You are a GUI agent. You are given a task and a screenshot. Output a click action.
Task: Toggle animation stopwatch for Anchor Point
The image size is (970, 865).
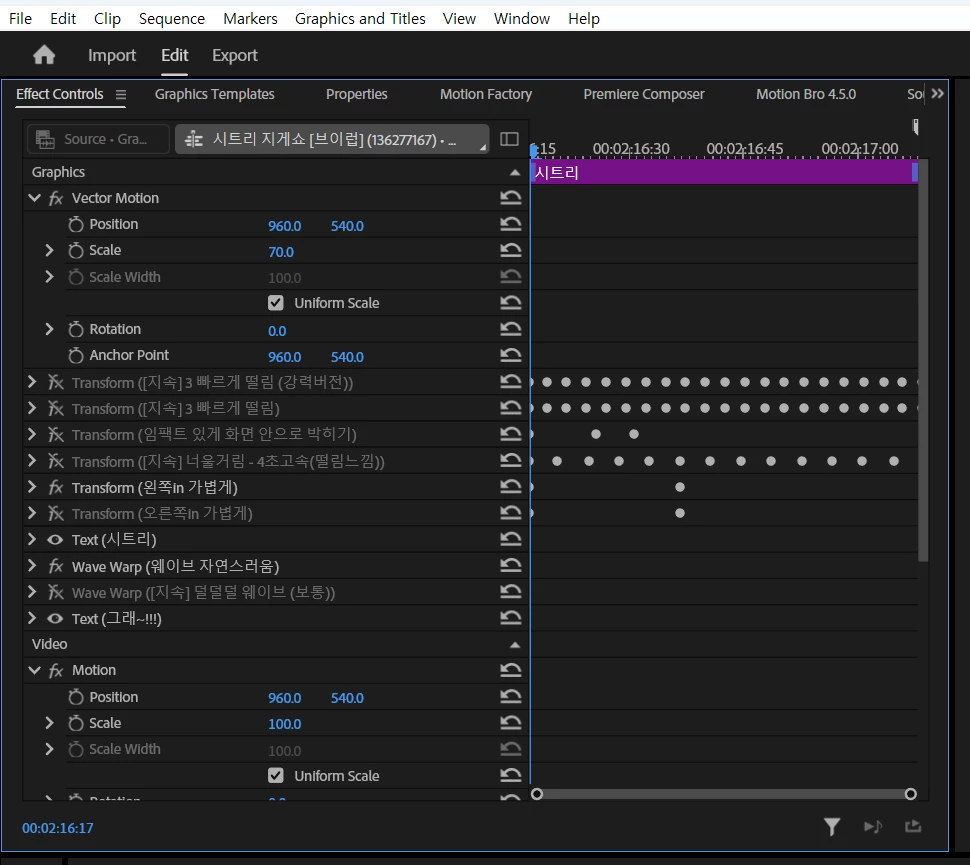75,355
